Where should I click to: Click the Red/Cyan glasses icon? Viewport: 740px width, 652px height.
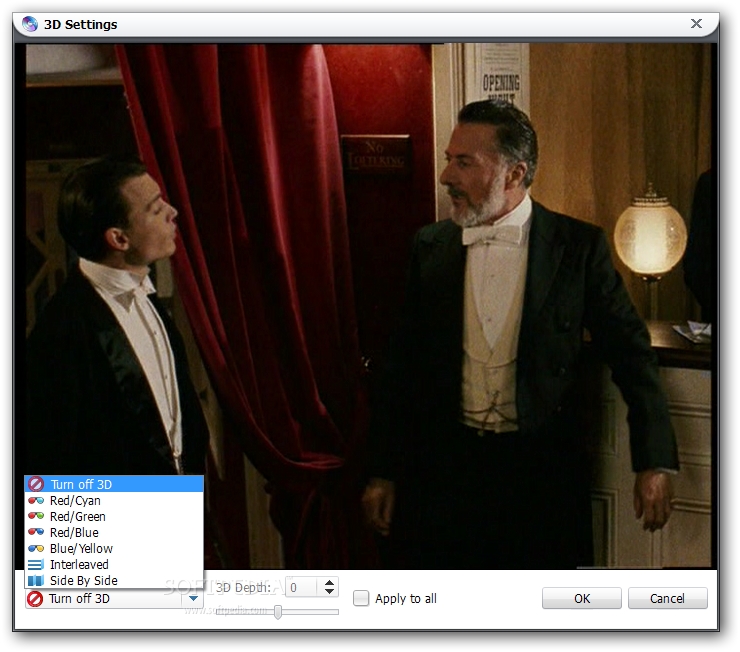point(36,500)
